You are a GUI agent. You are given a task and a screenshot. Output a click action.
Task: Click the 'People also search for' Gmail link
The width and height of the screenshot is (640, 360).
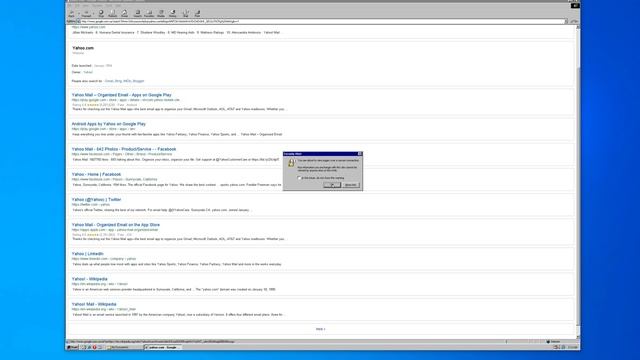click(x=109, y=81)
